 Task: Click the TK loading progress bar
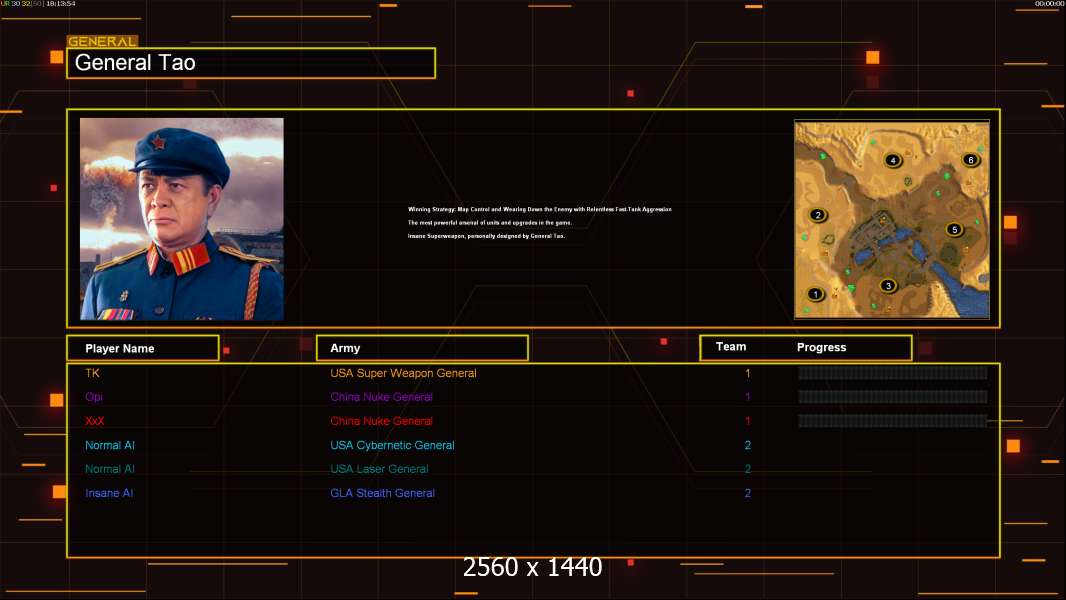893,372
